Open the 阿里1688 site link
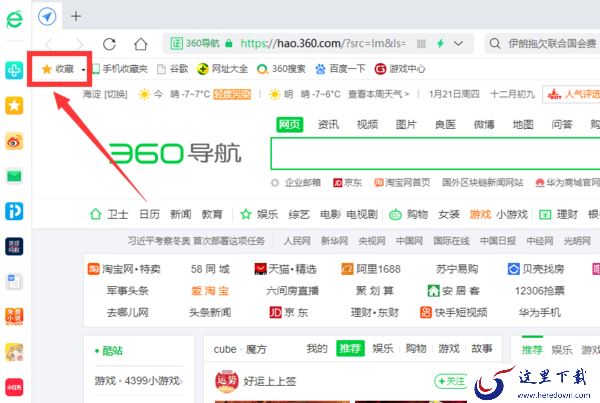The height and width of the screenshot is (403, 600). 371,269
